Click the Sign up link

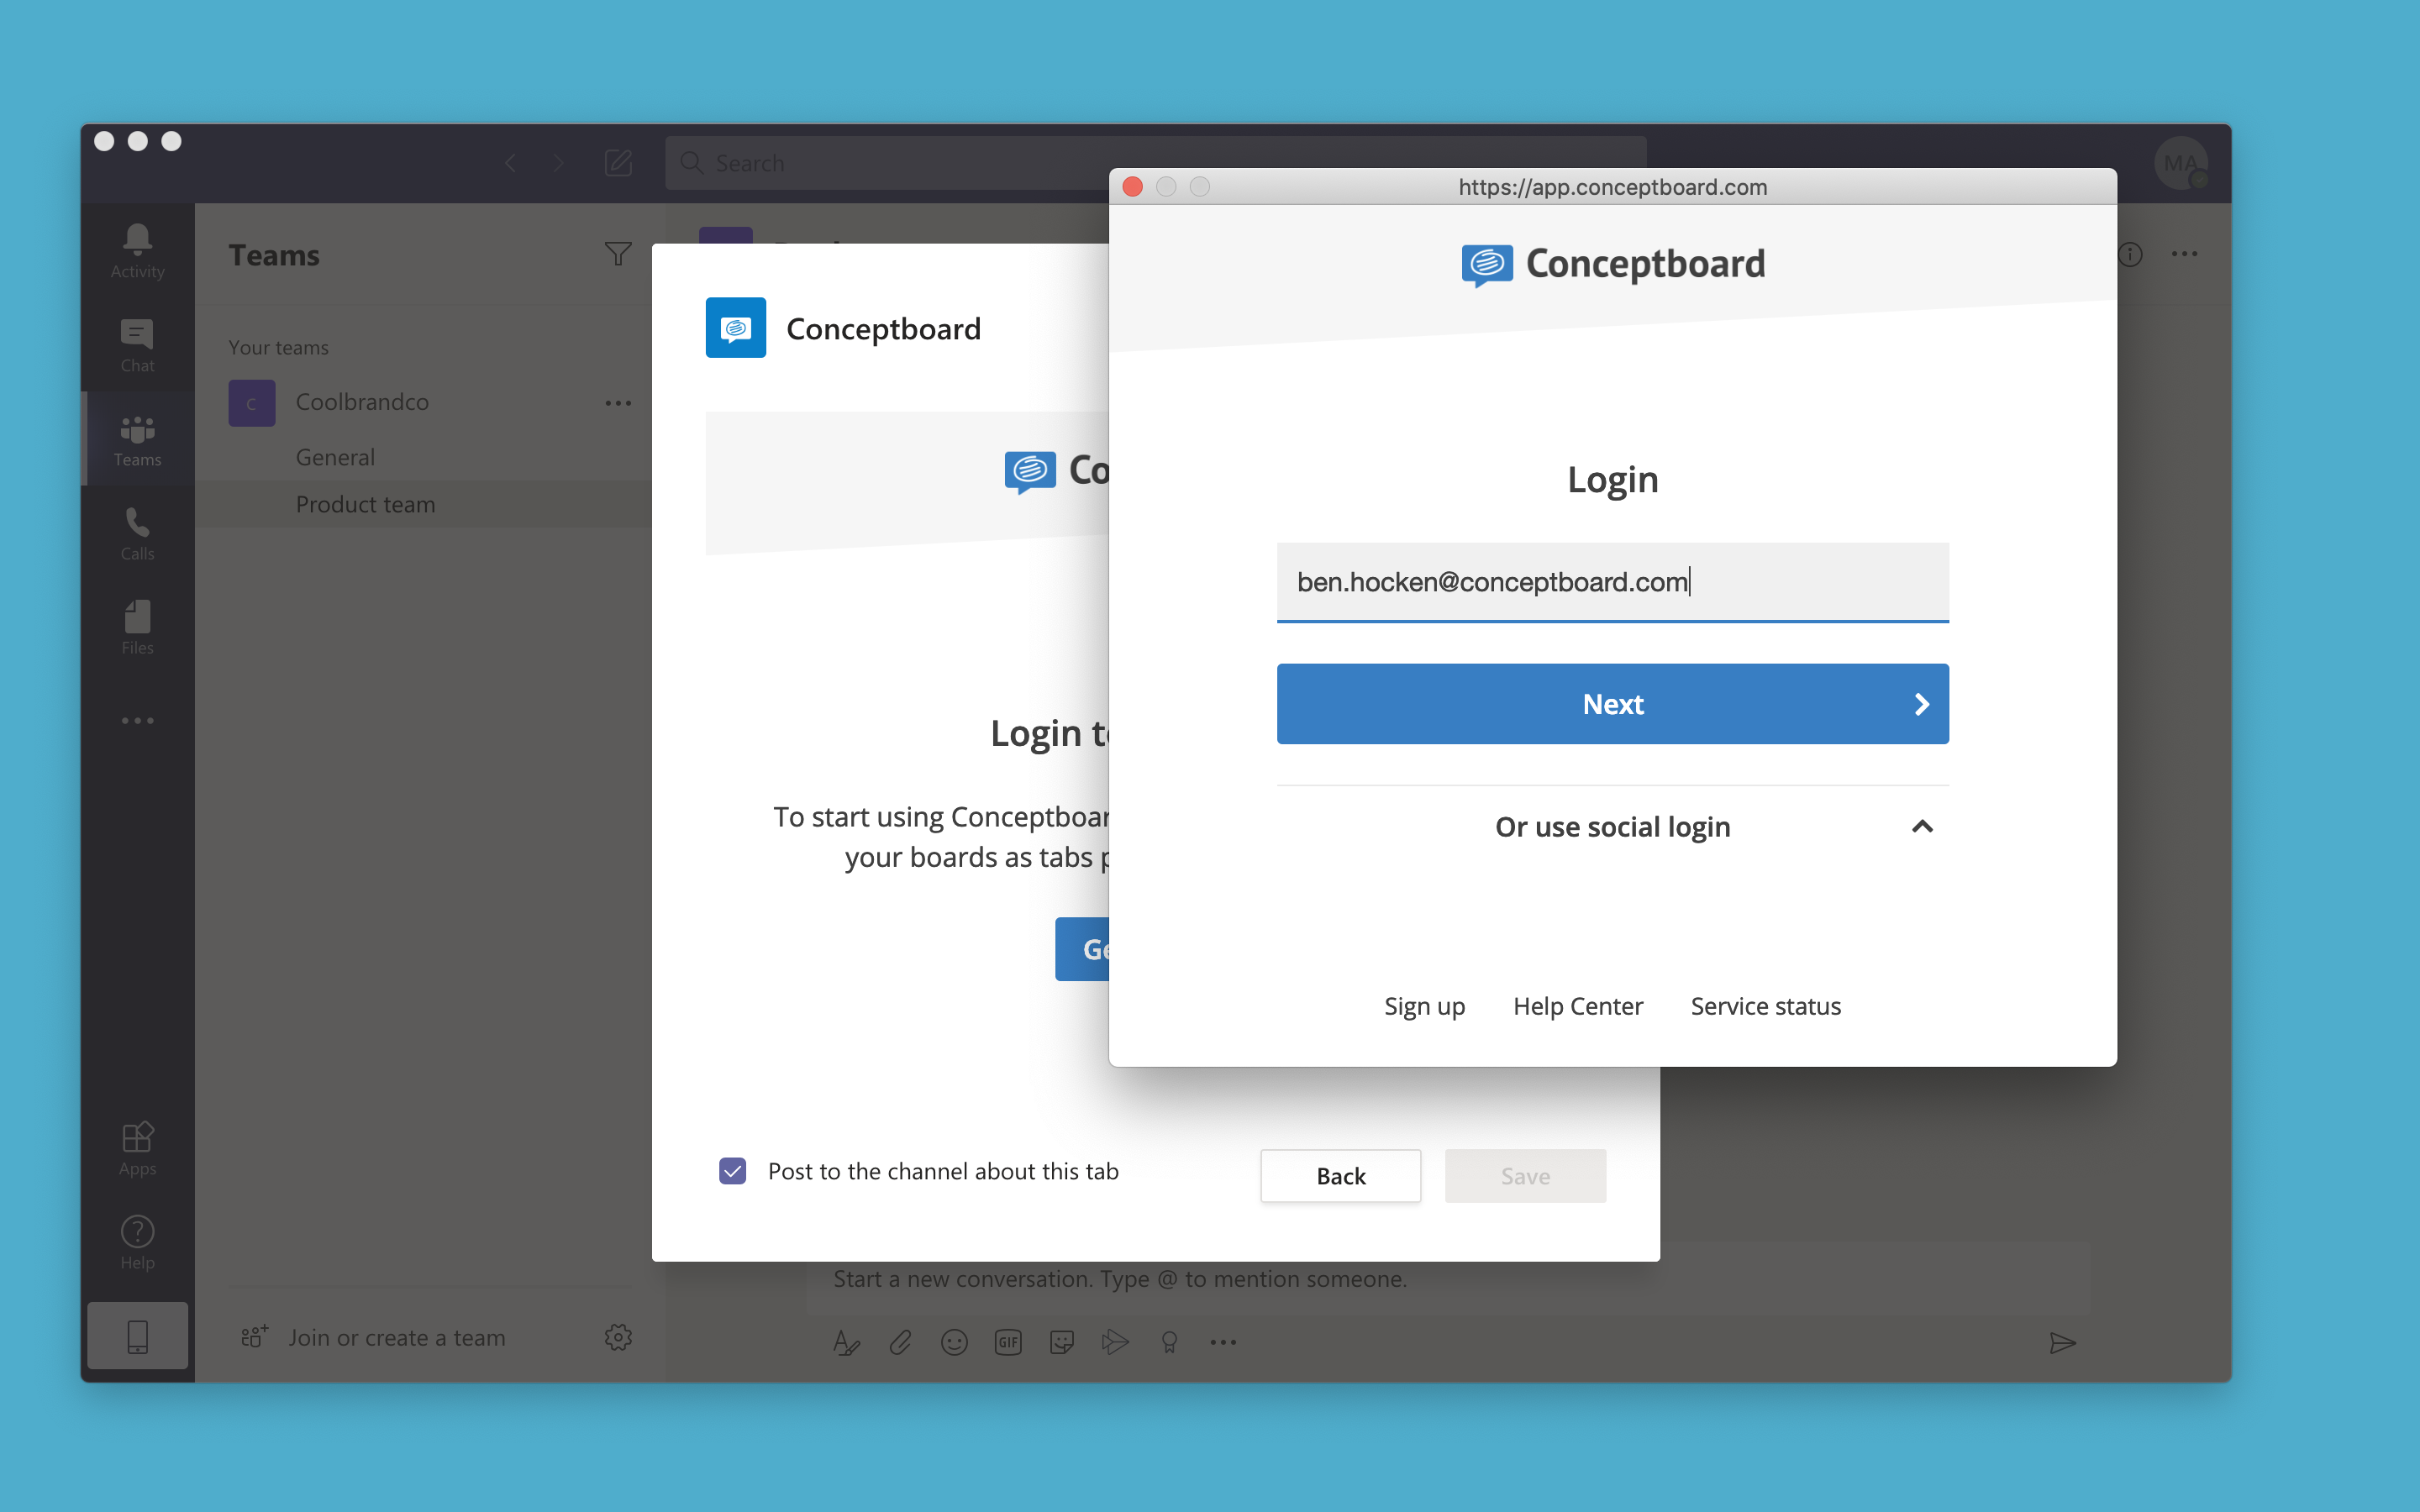(x=1423, y=1005)
